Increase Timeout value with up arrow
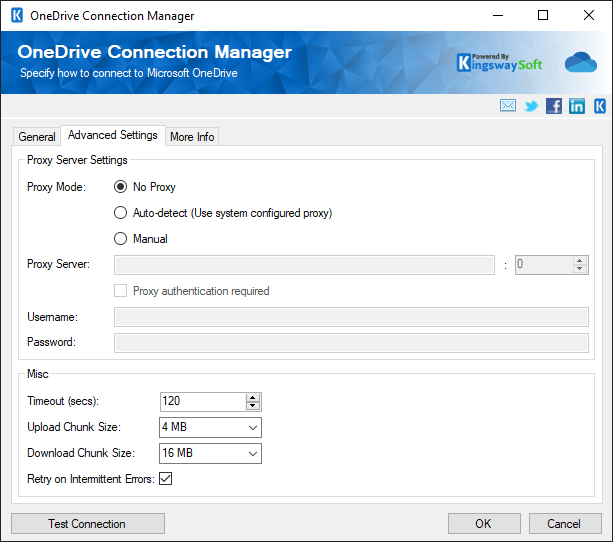The height and width of the screenshot is (542, 613). [253, 398]
